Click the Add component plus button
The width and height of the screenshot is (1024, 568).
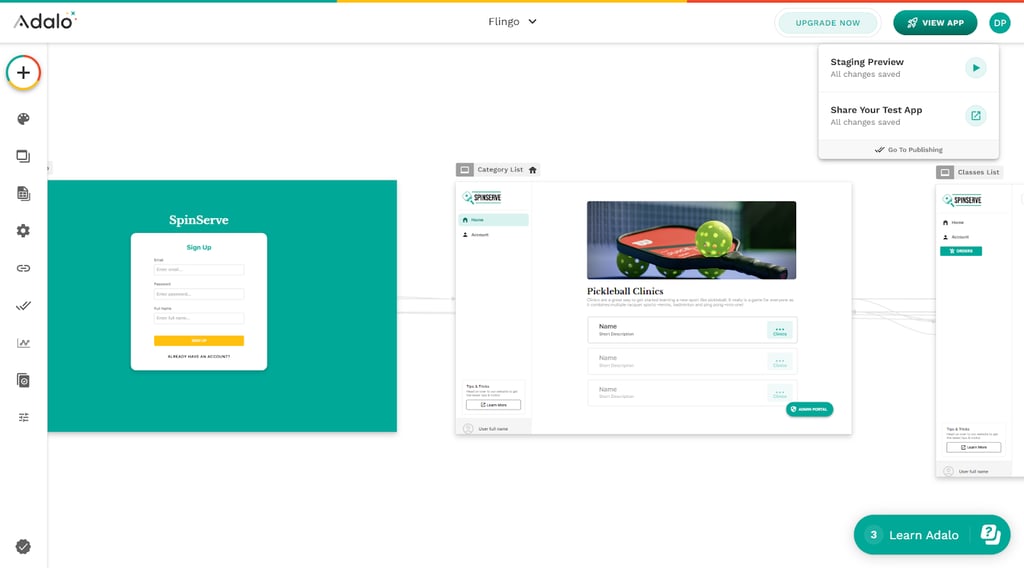click(24, 72)
